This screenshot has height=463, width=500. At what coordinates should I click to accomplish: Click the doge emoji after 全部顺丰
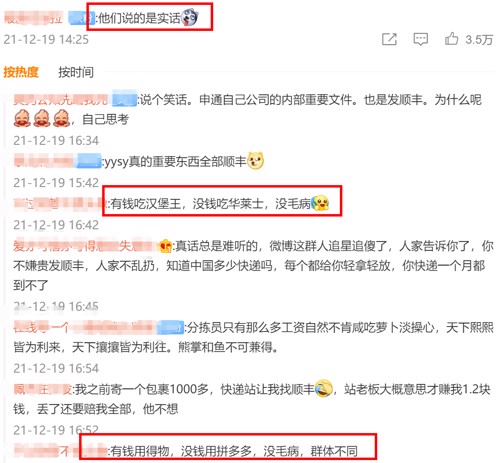click(x=255, y=161)
